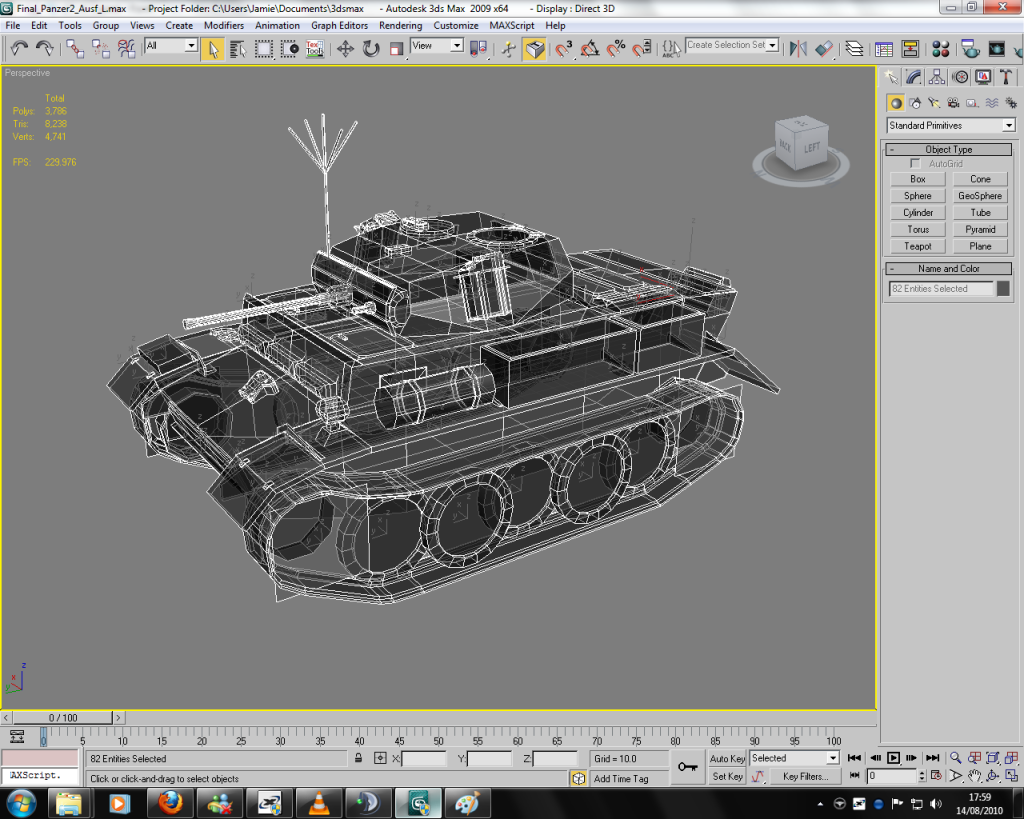The image size is (1024, 819).
Task: Collapse the Object Type rollout
Action: point(891,150)
